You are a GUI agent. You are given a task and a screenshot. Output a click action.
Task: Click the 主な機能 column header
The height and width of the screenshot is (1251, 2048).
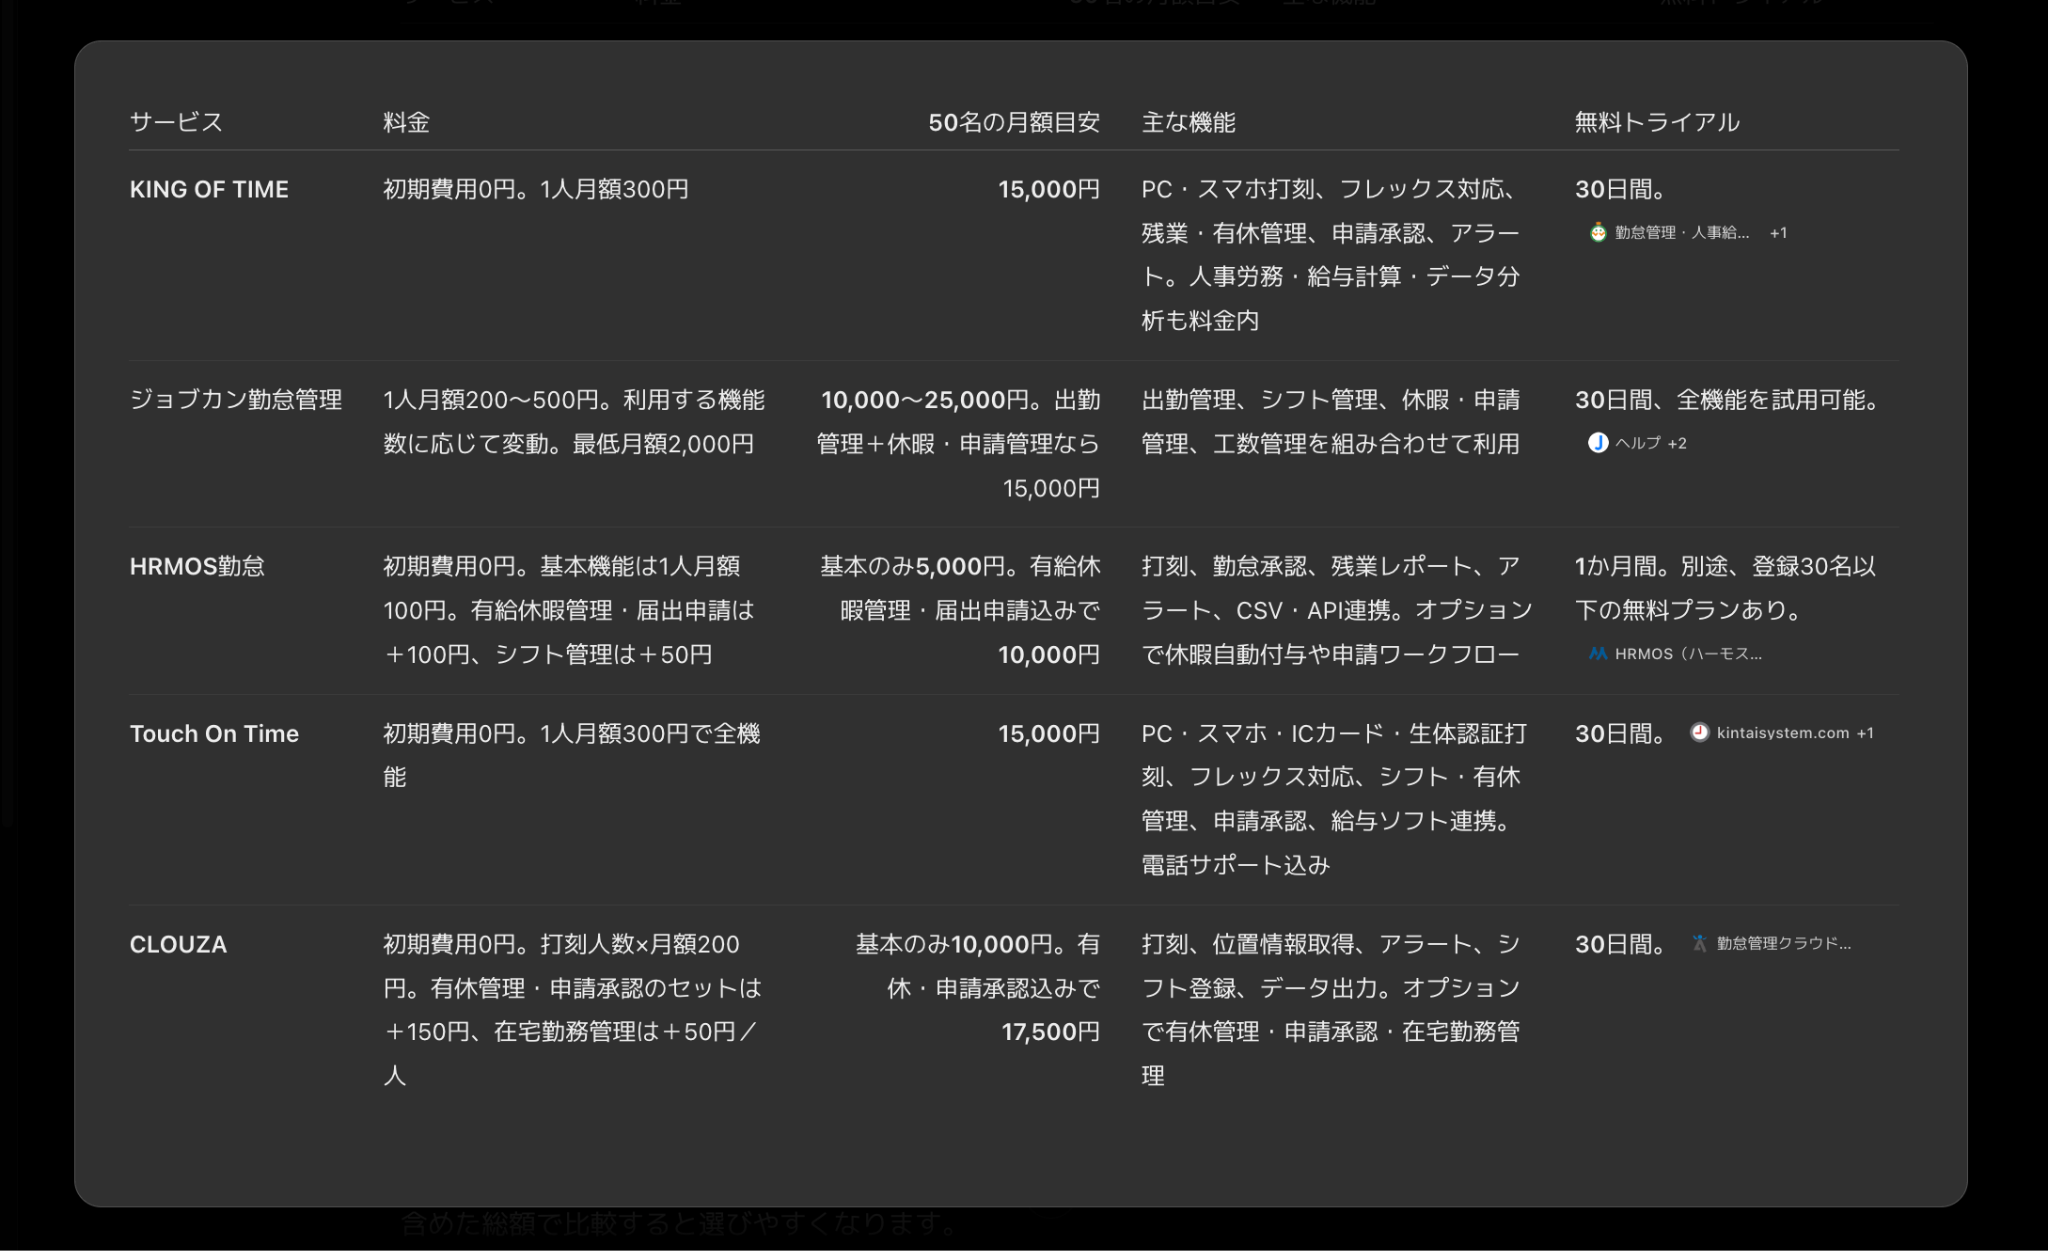pos(1188,122)
